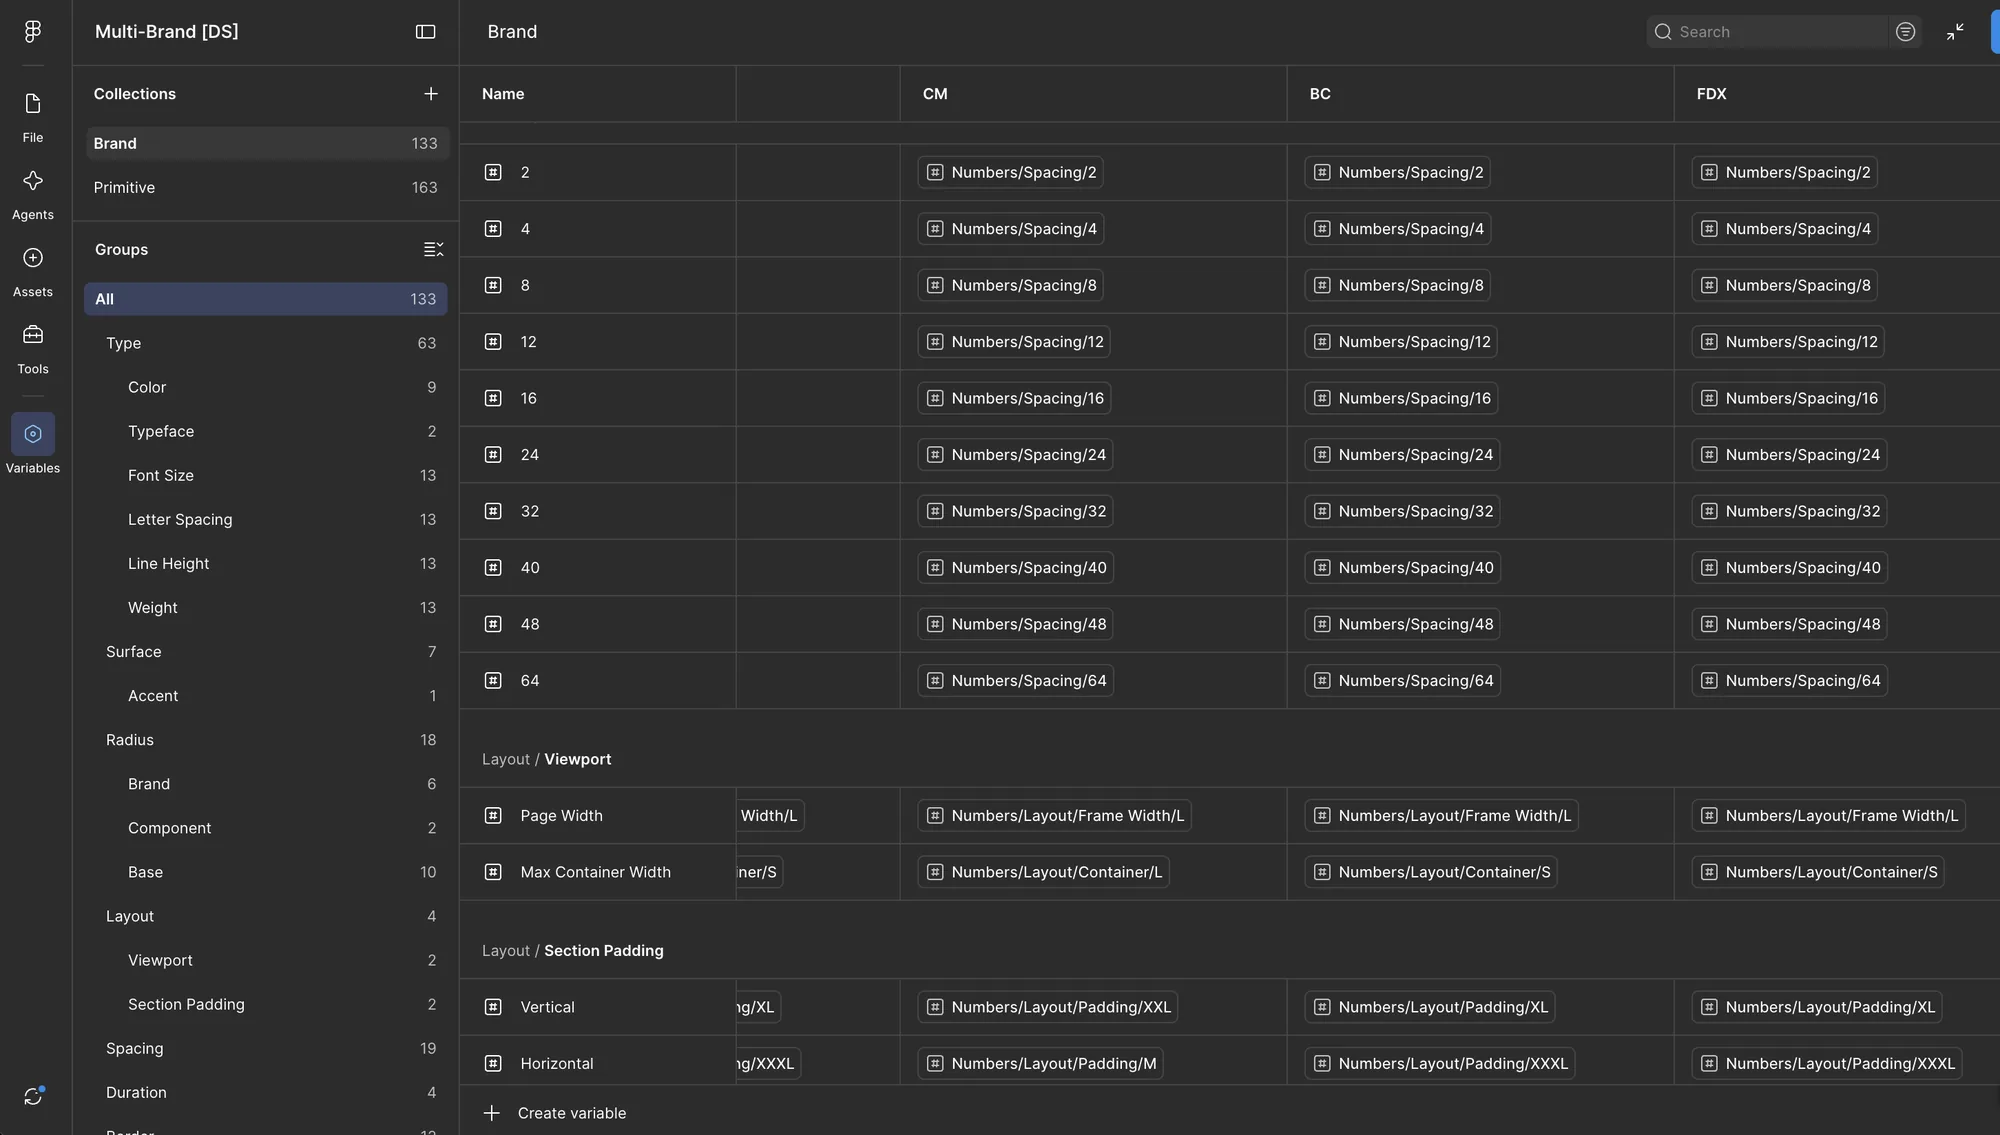
Task: Select the Duration group
Action: click(266, 1092)
